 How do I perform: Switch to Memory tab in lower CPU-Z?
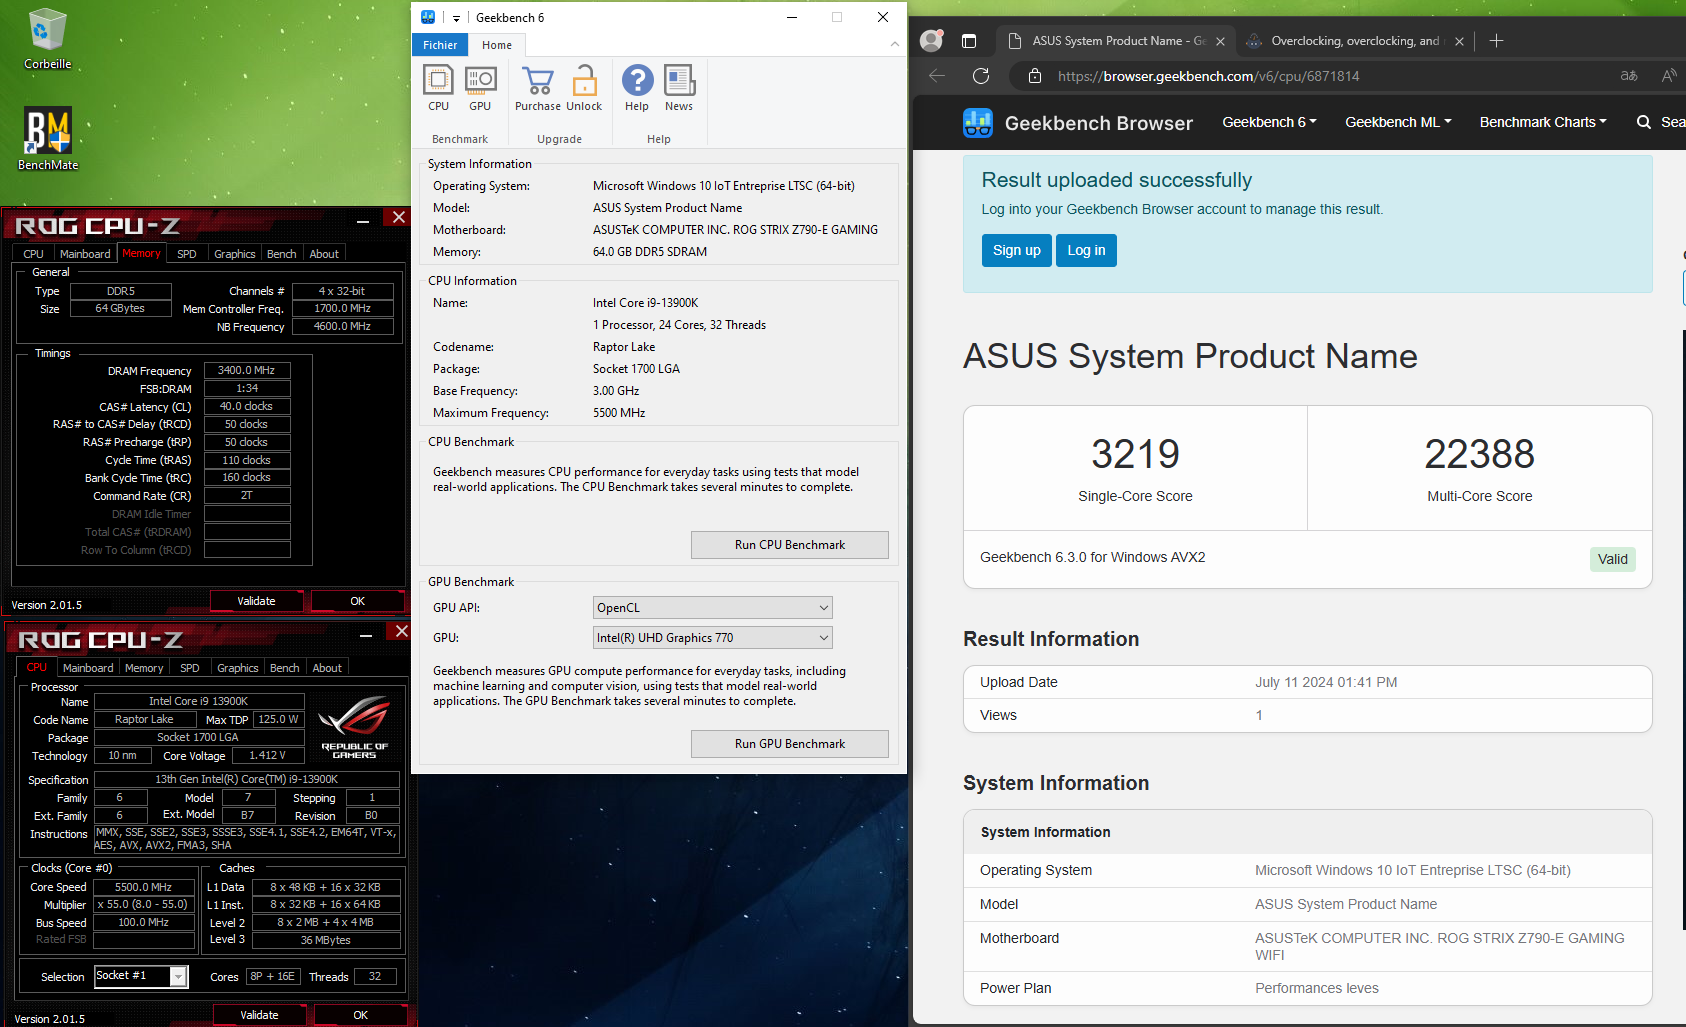tap(144, 668)
